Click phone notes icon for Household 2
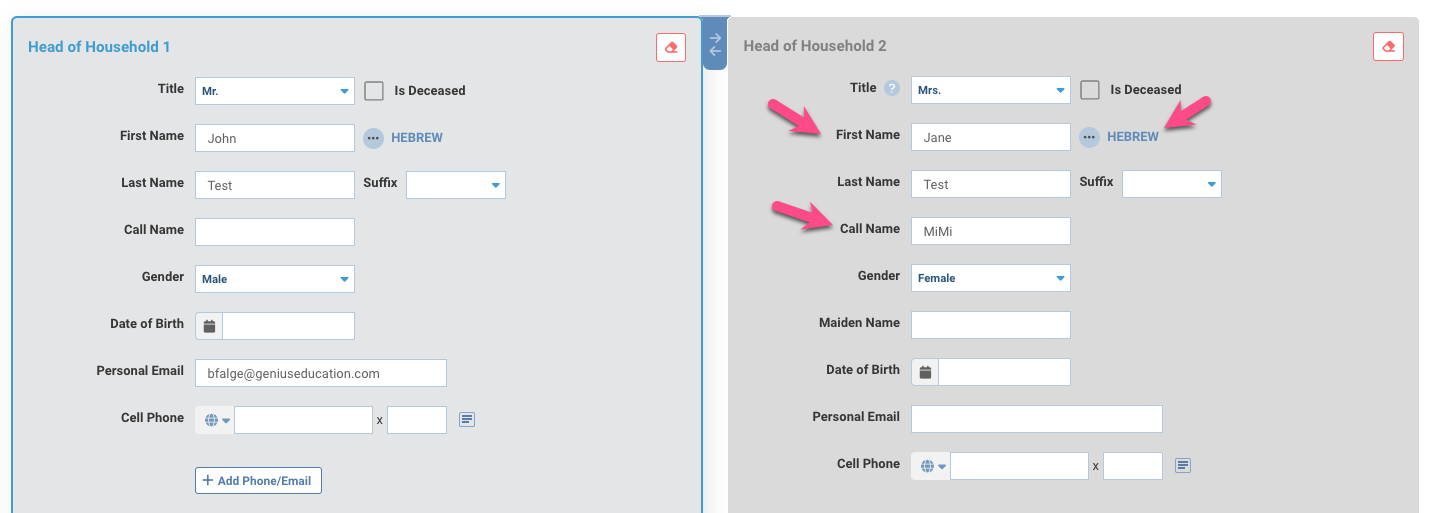This screenshot has width=1431, height=513. tap(1183, 466)
